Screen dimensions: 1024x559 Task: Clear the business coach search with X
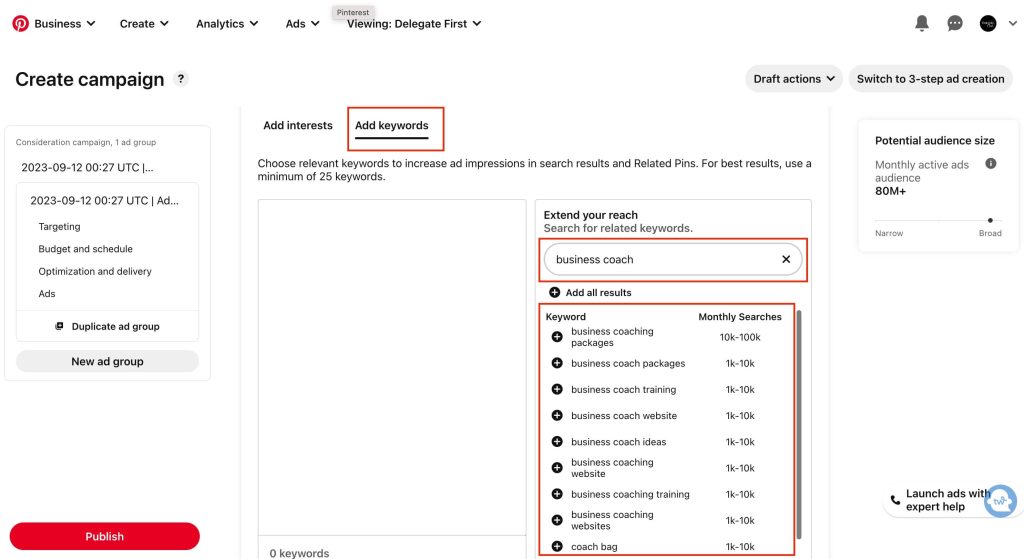click(x=786, y=259)
